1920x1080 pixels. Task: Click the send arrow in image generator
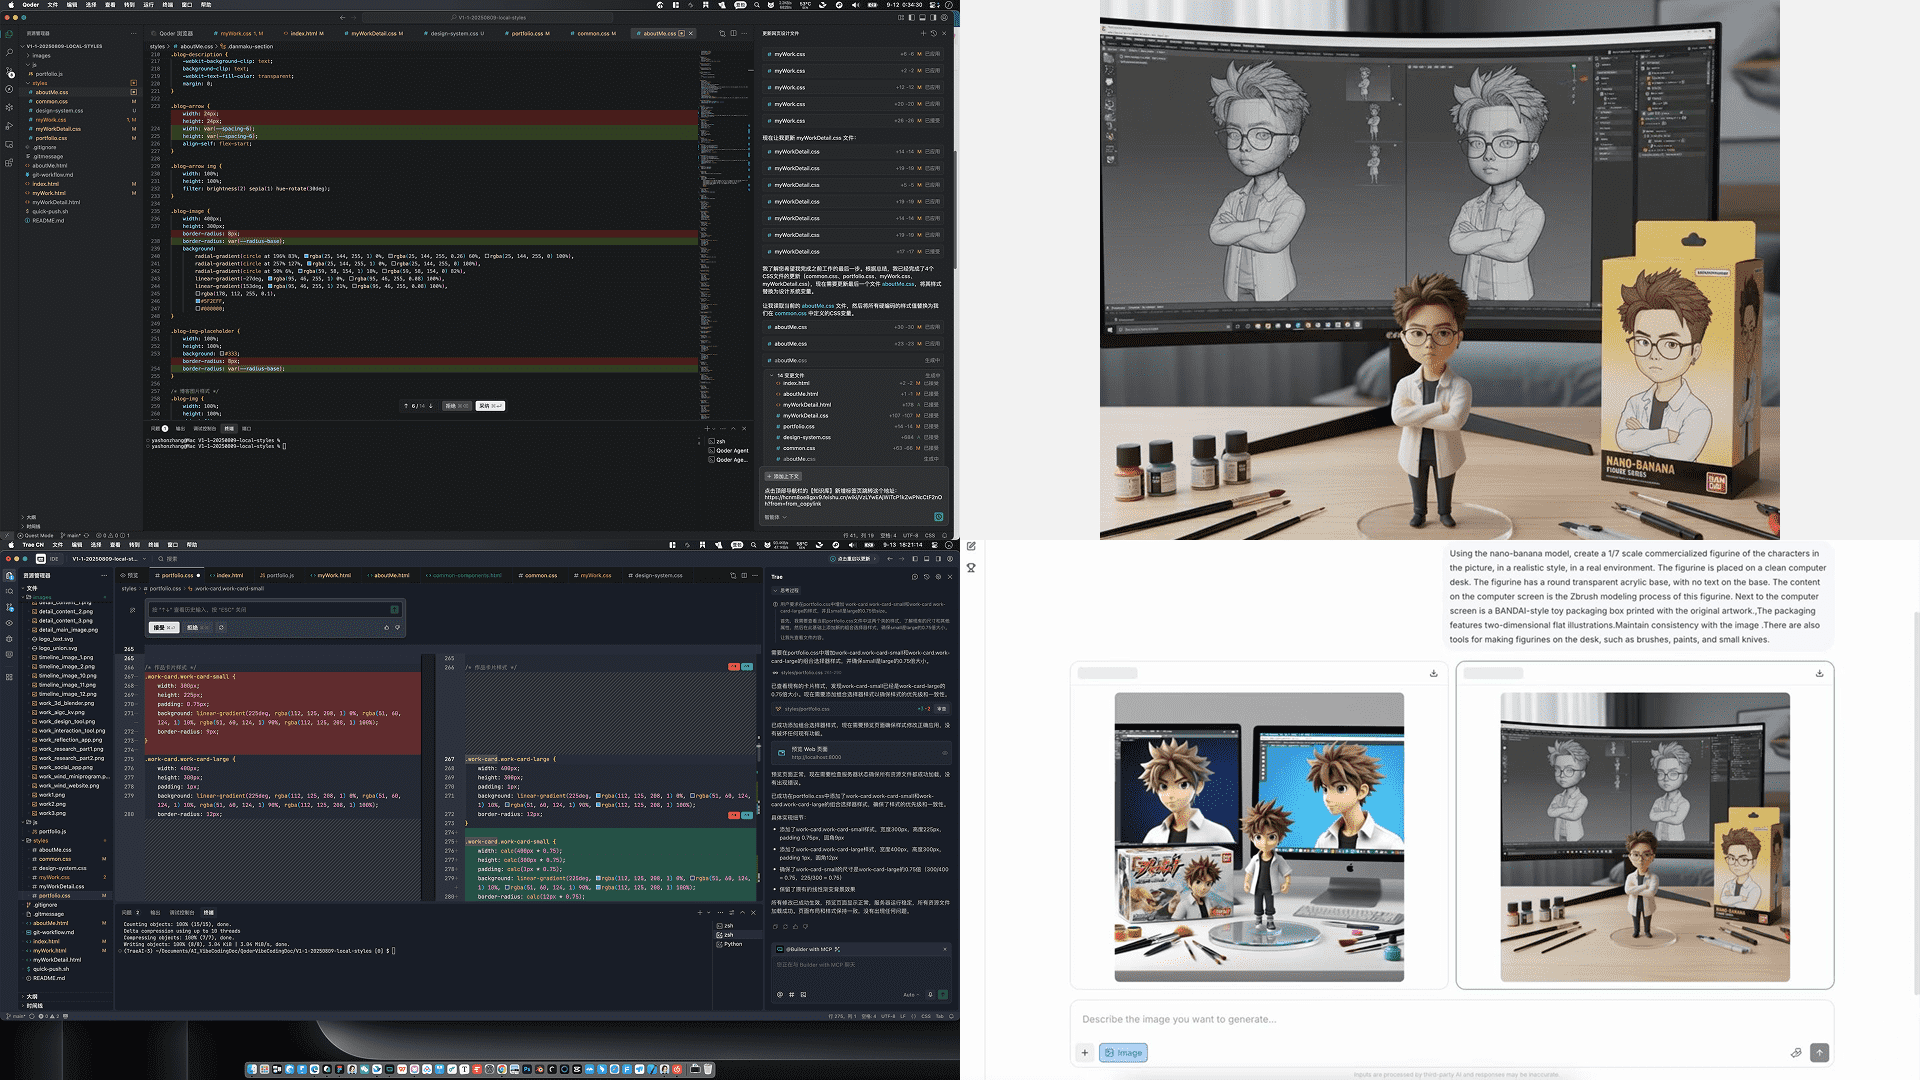(x=1819, y=1052)
